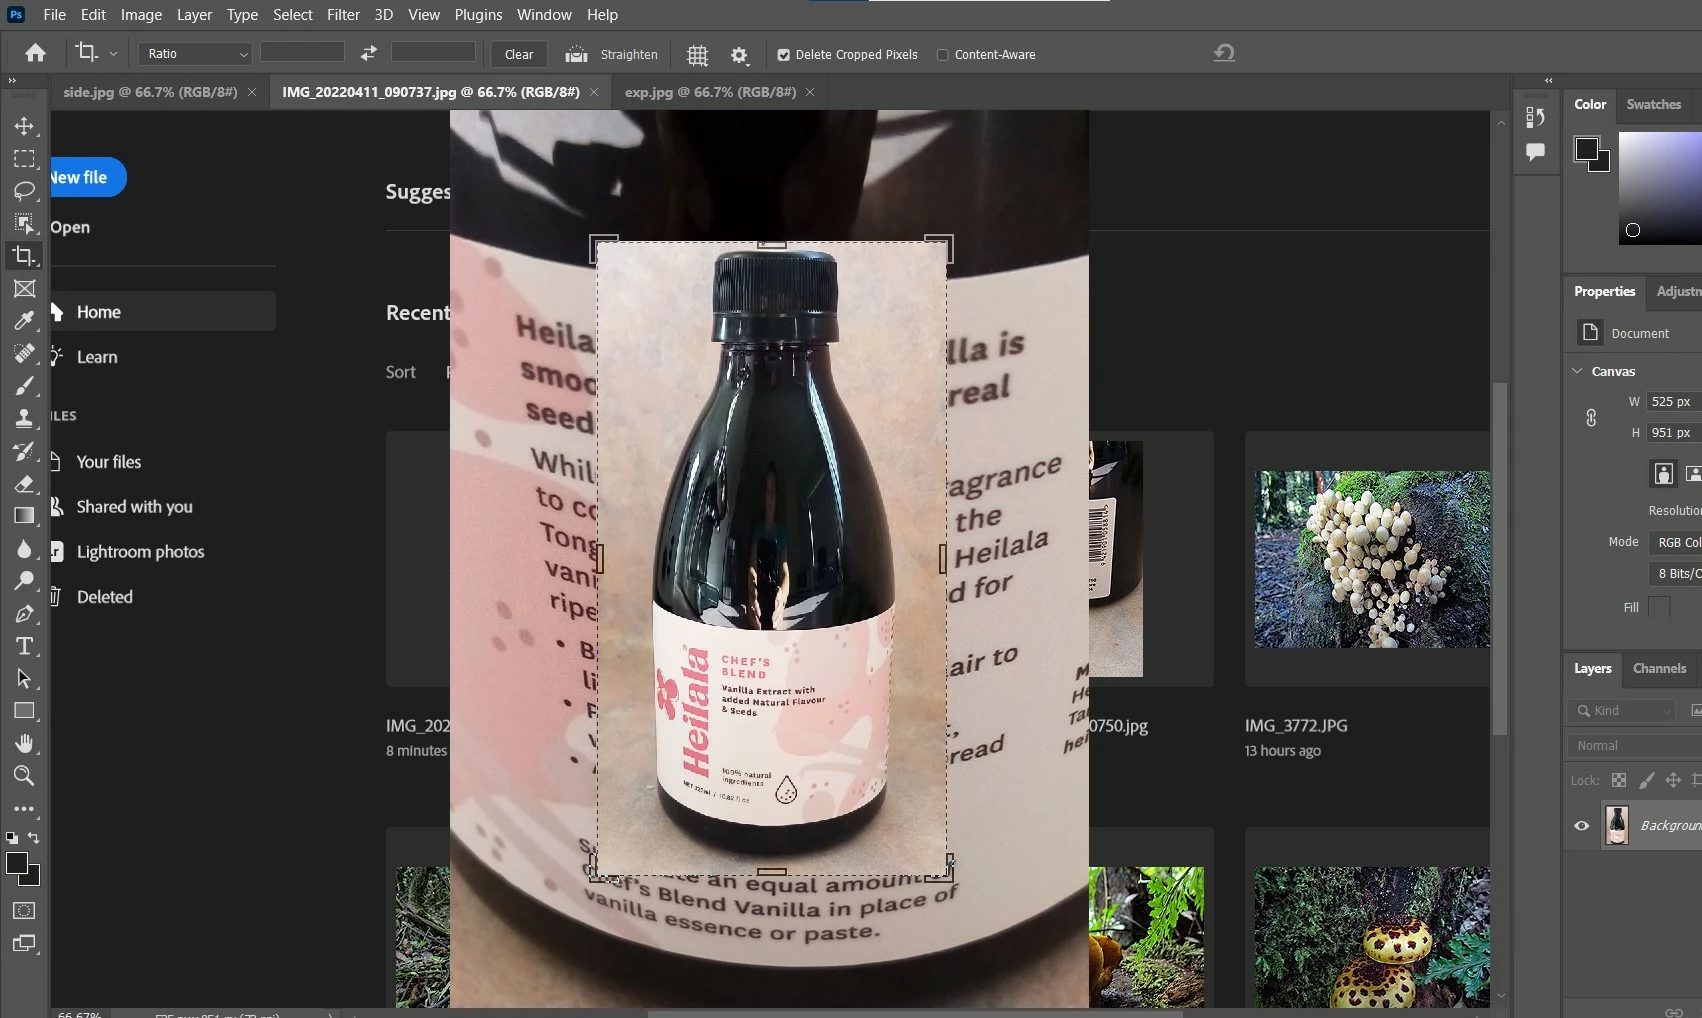Collapse the Canvas section

pyautogui.click(x=1577, y=371)
